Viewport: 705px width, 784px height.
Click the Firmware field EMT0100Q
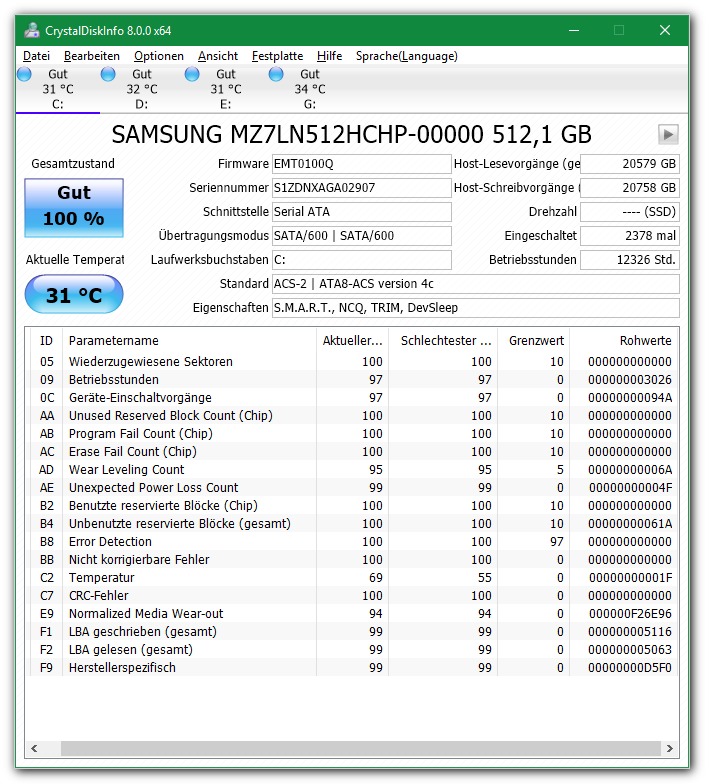[x=362, y=164]
